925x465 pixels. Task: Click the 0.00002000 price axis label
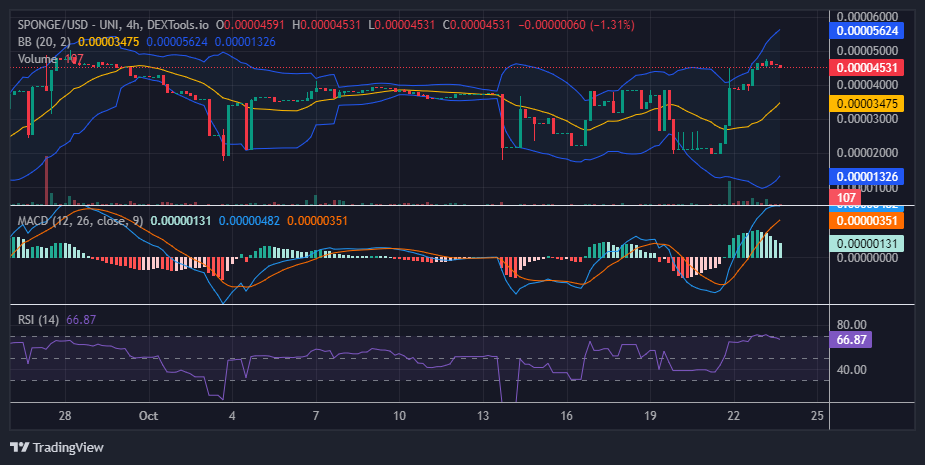867,153
